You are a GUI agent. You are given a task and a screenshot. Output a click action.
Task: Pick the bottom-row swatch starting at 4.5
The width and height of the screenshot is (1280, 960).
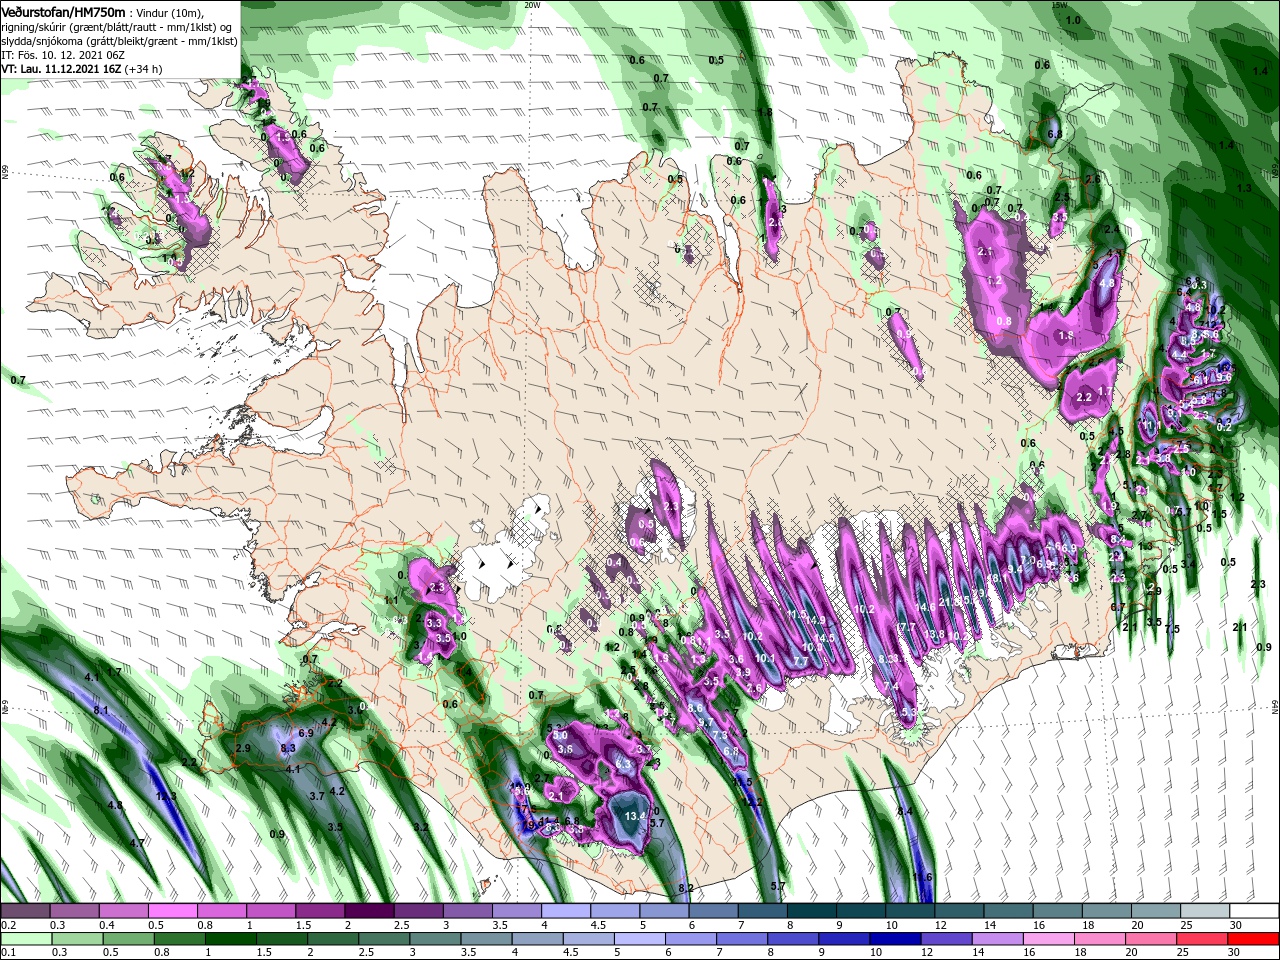tap(588, 939)
